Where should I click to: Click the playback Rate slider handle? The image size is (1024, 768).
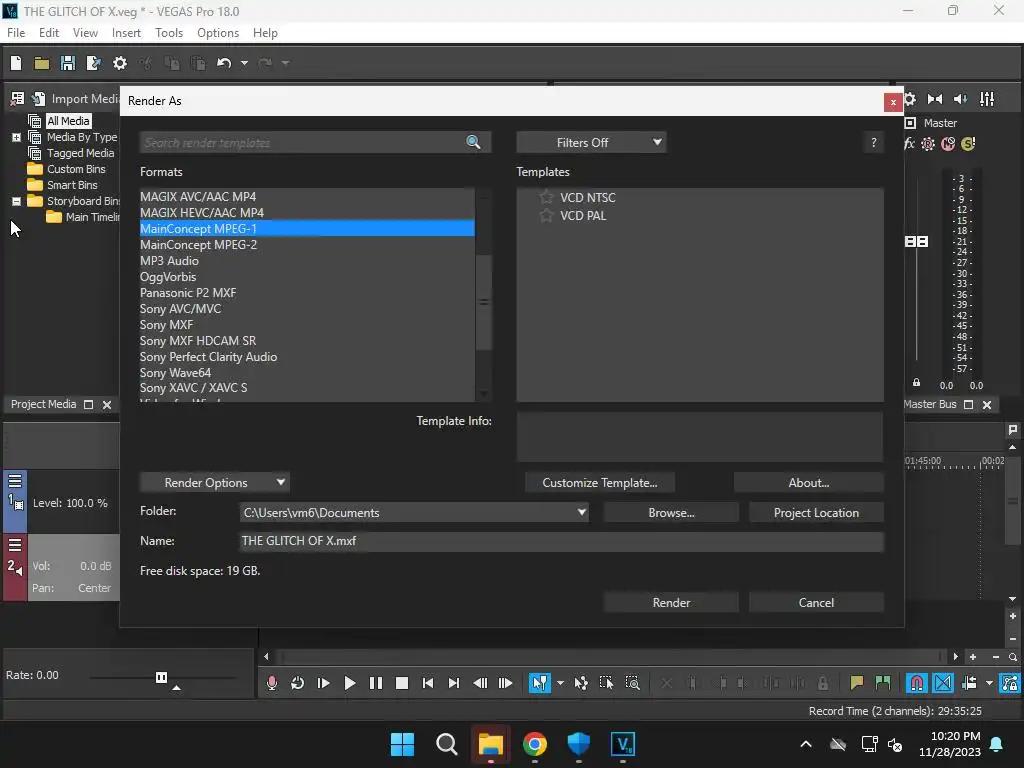pos(161,677)
